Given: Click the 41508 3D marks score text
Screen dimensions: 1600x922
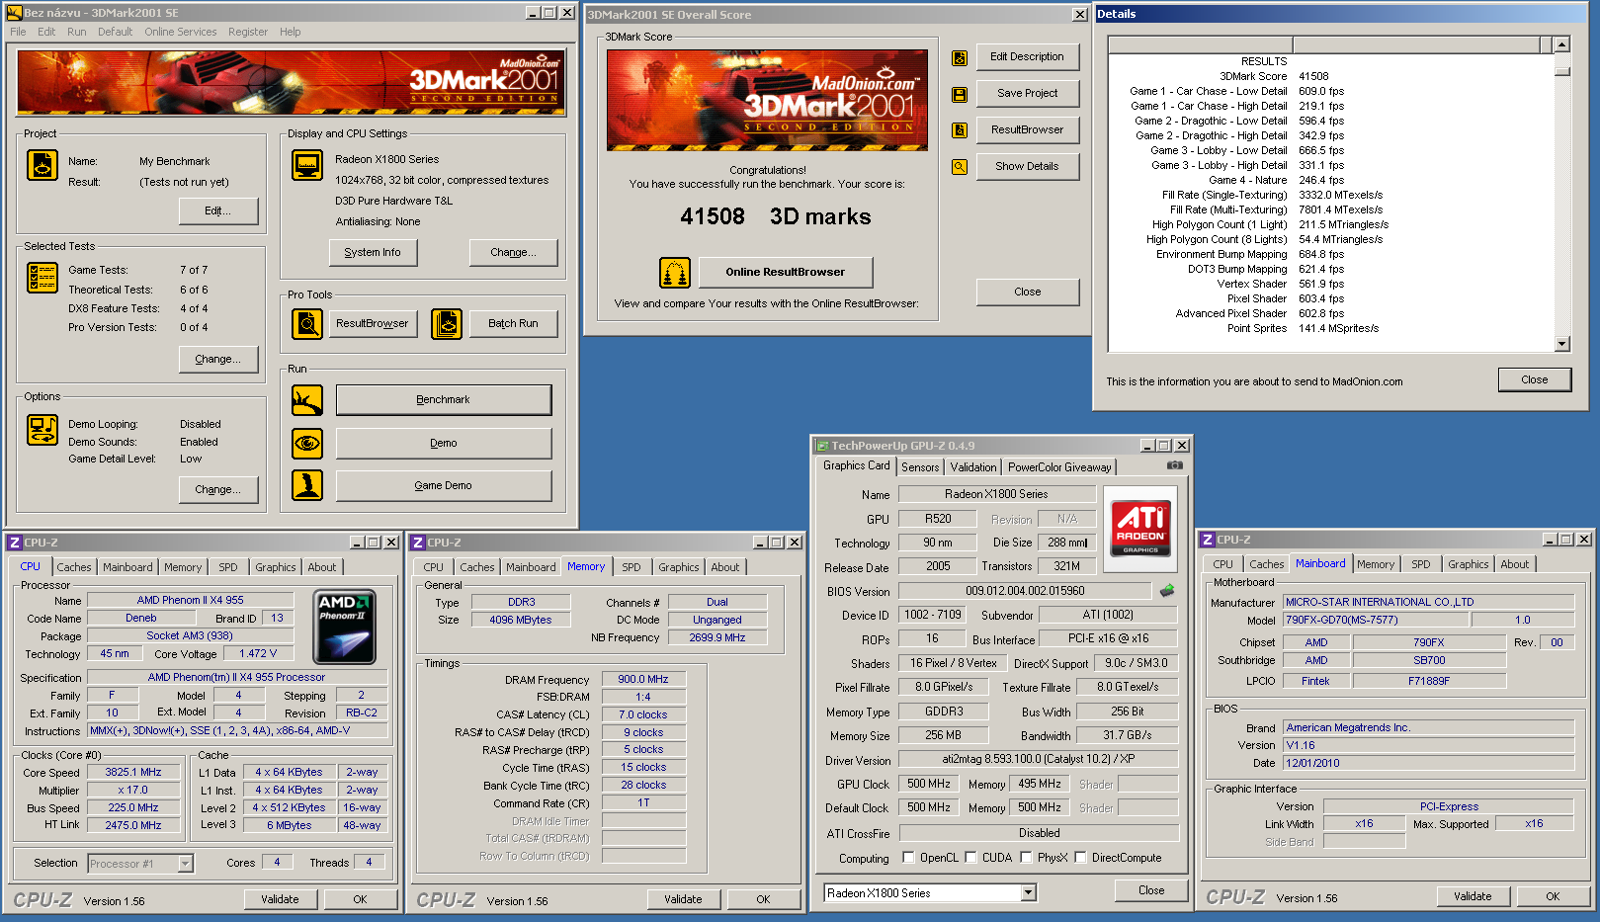Looking at the screenshot, I should tap(775, 217).
